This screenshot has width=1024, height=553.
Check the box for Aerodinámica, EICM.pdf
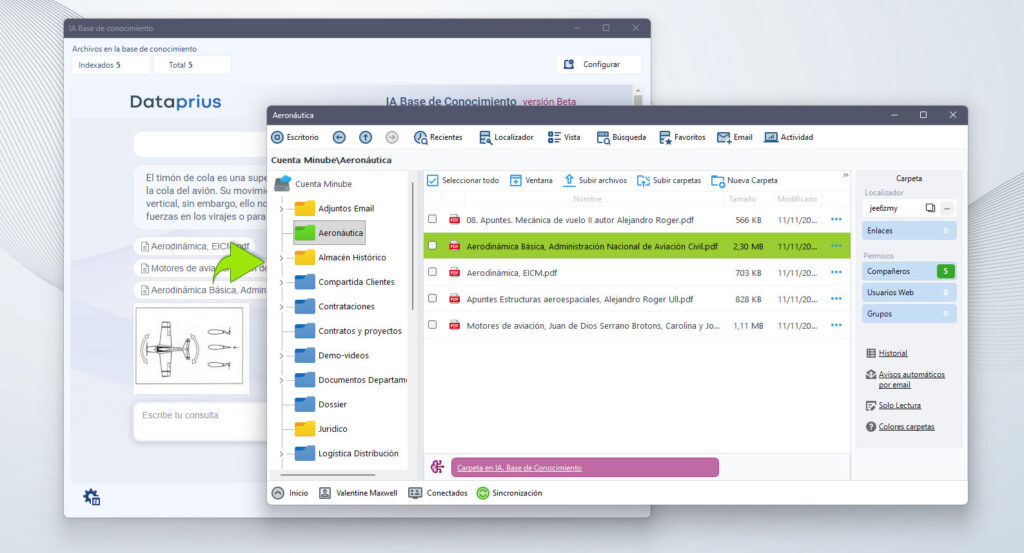(x=433, y=272)
